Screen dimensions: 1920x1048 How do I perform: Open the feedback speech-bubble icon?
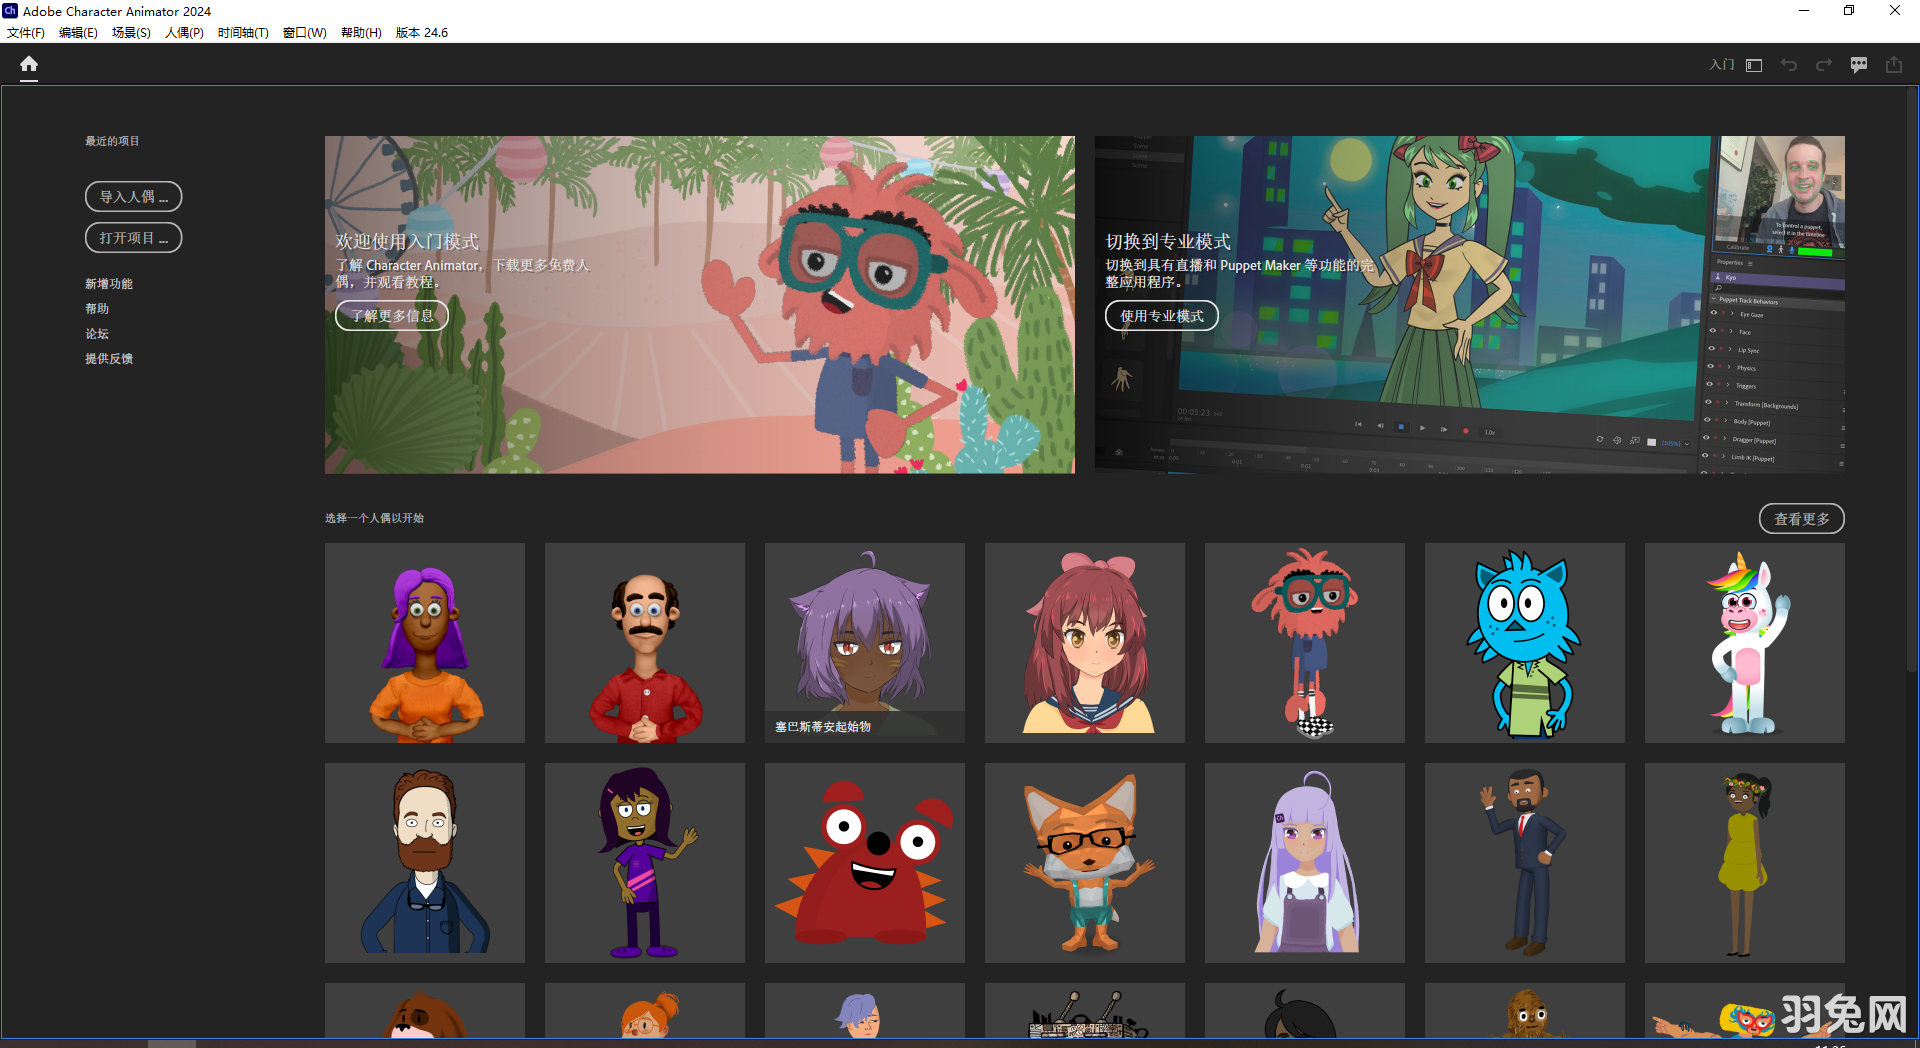click(1858, 64)
